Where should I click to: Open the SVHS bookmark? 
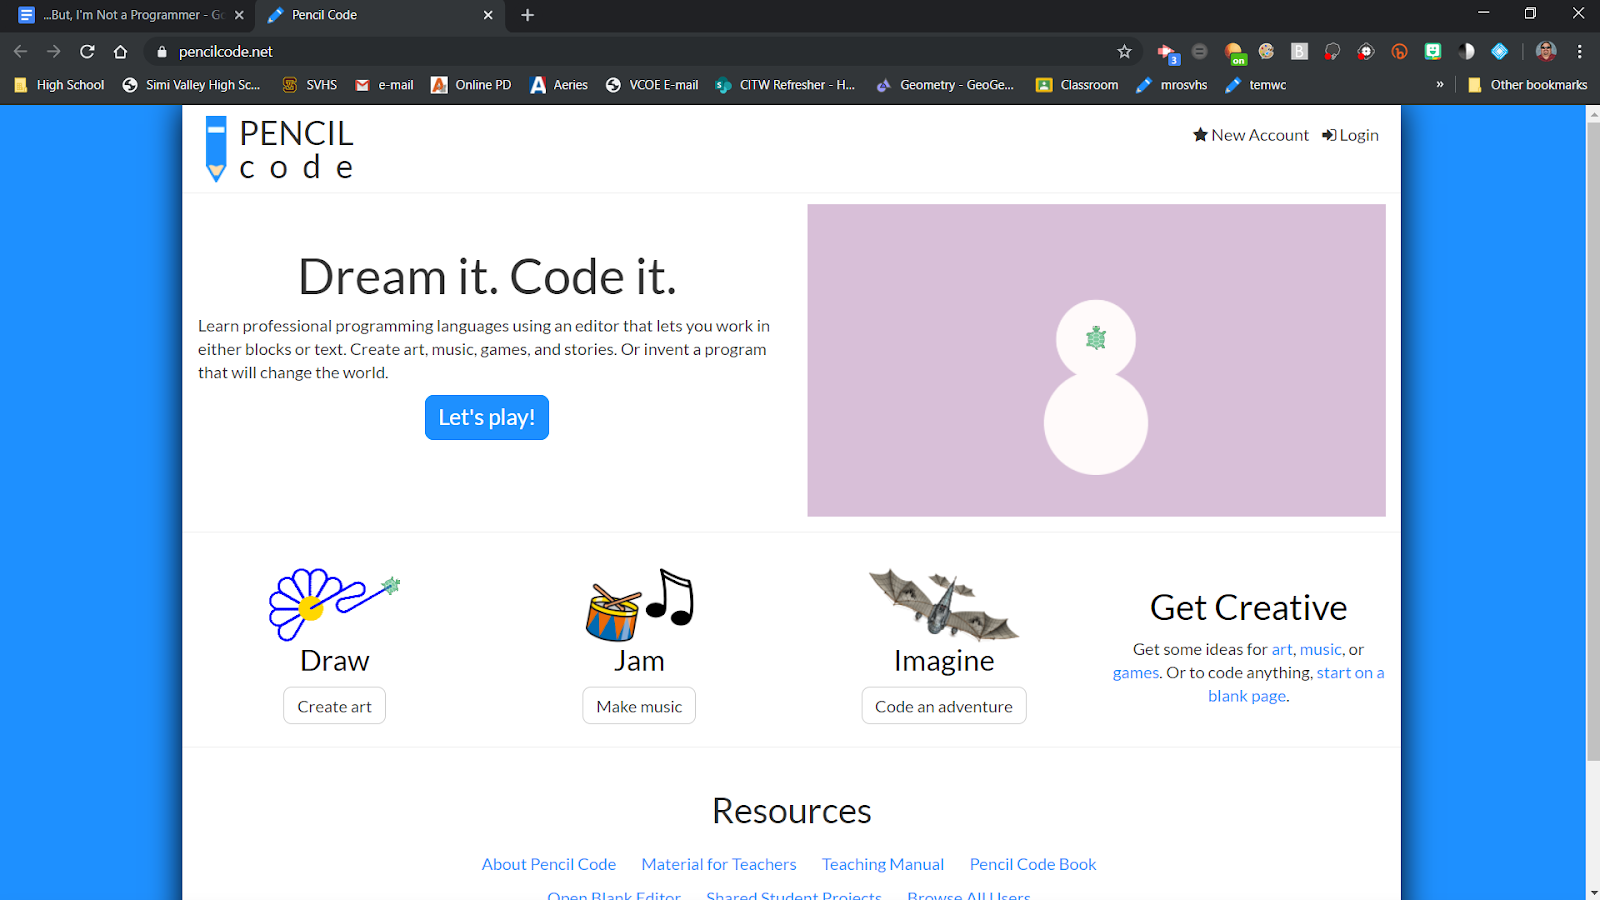310,85
